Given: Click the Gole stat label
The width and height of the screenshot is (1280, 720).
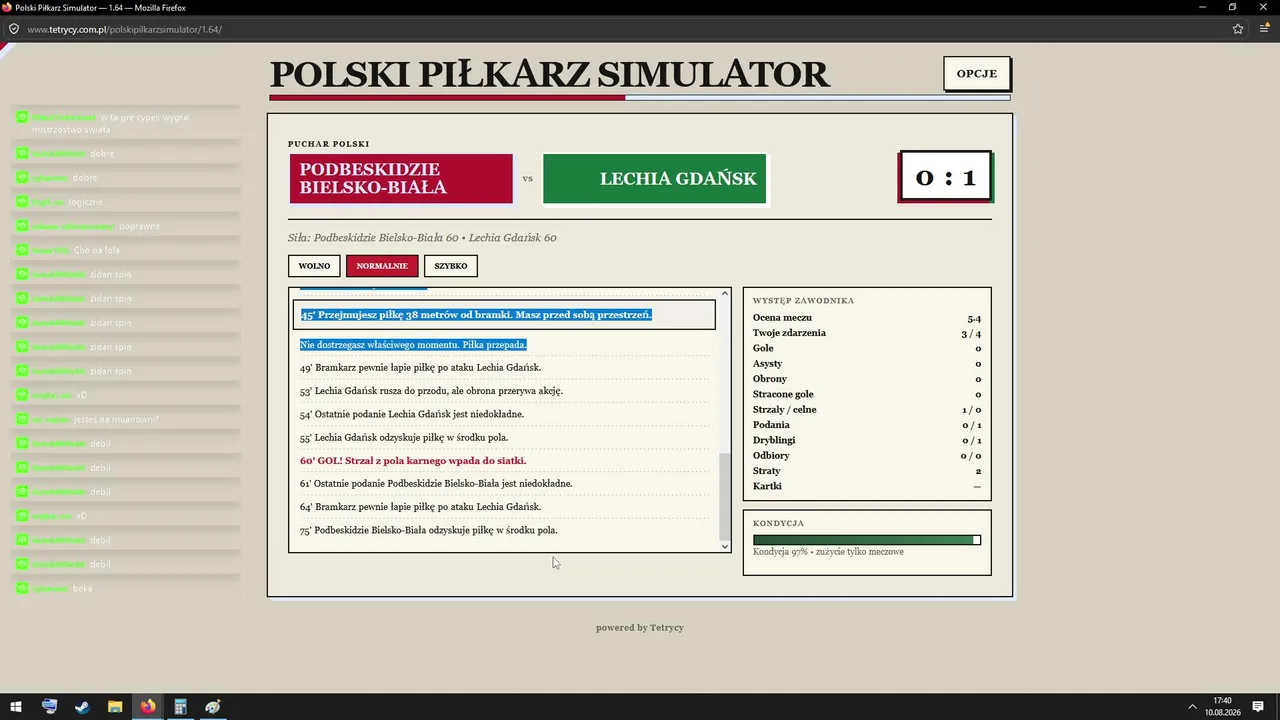Looking at the screenshot, I should point(763,348).
